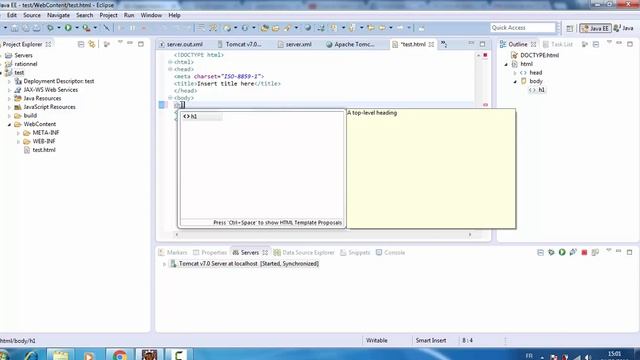The image size is (640, 360).
Task: Maximize the Project Explorer panel
Action: coord(141,44)
